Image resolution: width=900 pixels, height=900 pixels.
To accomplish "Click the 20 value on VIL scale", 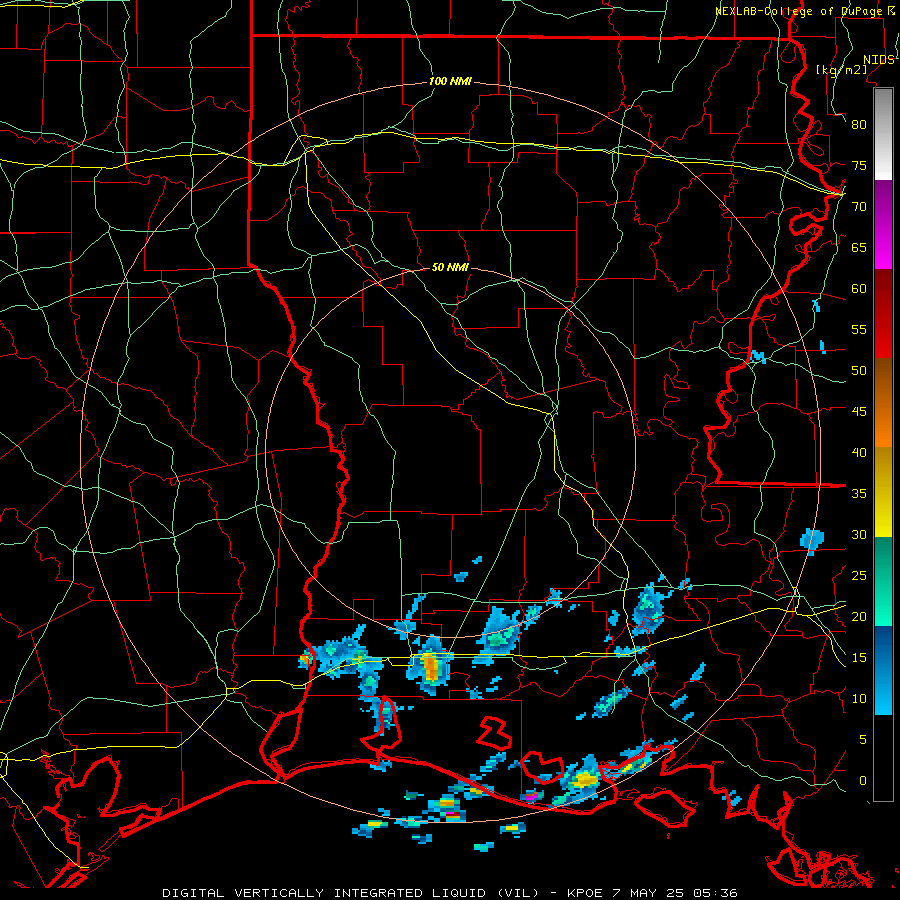I will pyautogui.click(x=859, y=616).
